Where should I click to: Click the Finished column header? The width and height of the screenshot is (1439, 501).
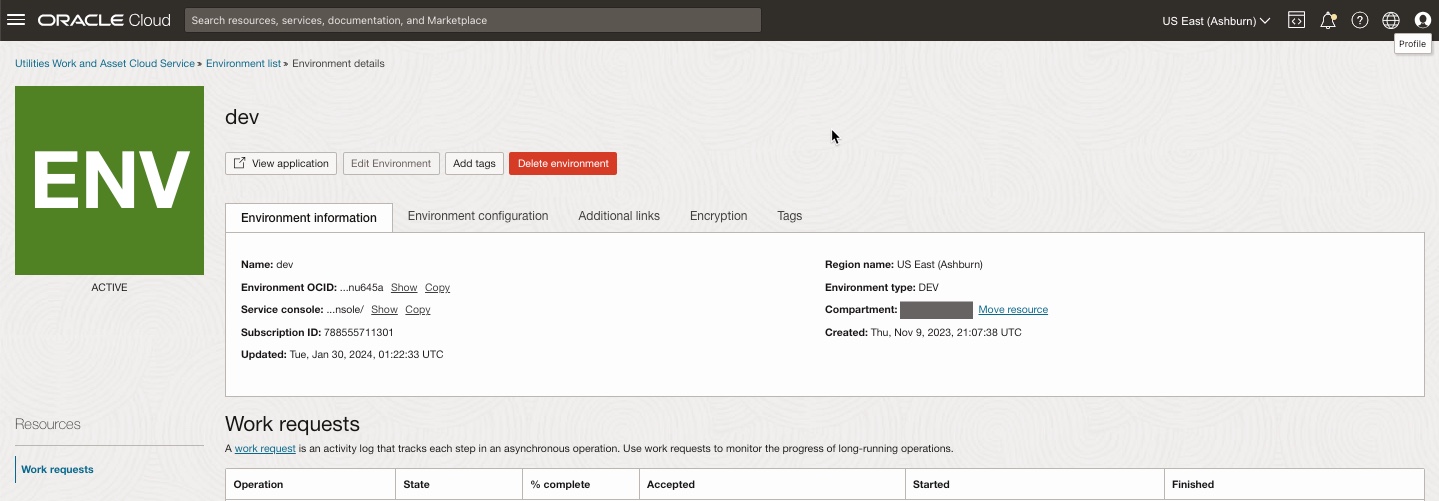(1294, 484)
